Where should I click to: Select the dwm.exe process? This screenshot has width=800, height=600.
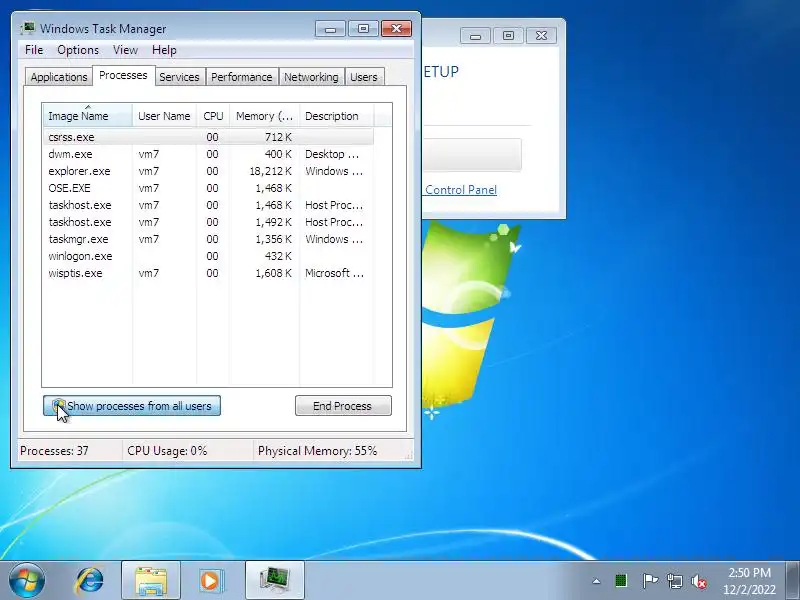209,154
